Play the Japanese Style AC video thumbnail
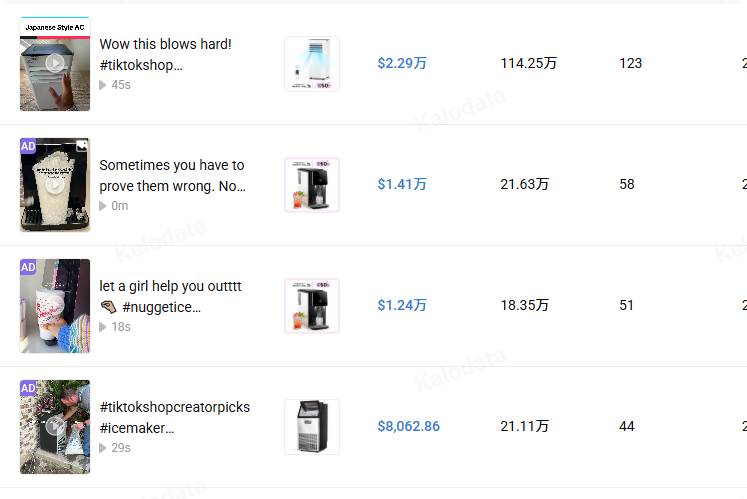 tap(55, 64)
